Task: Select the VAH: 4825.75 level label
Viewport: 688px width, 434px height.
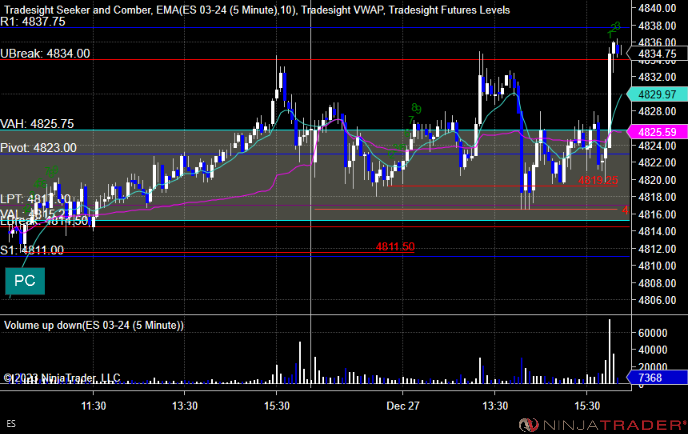Action: 37,124
